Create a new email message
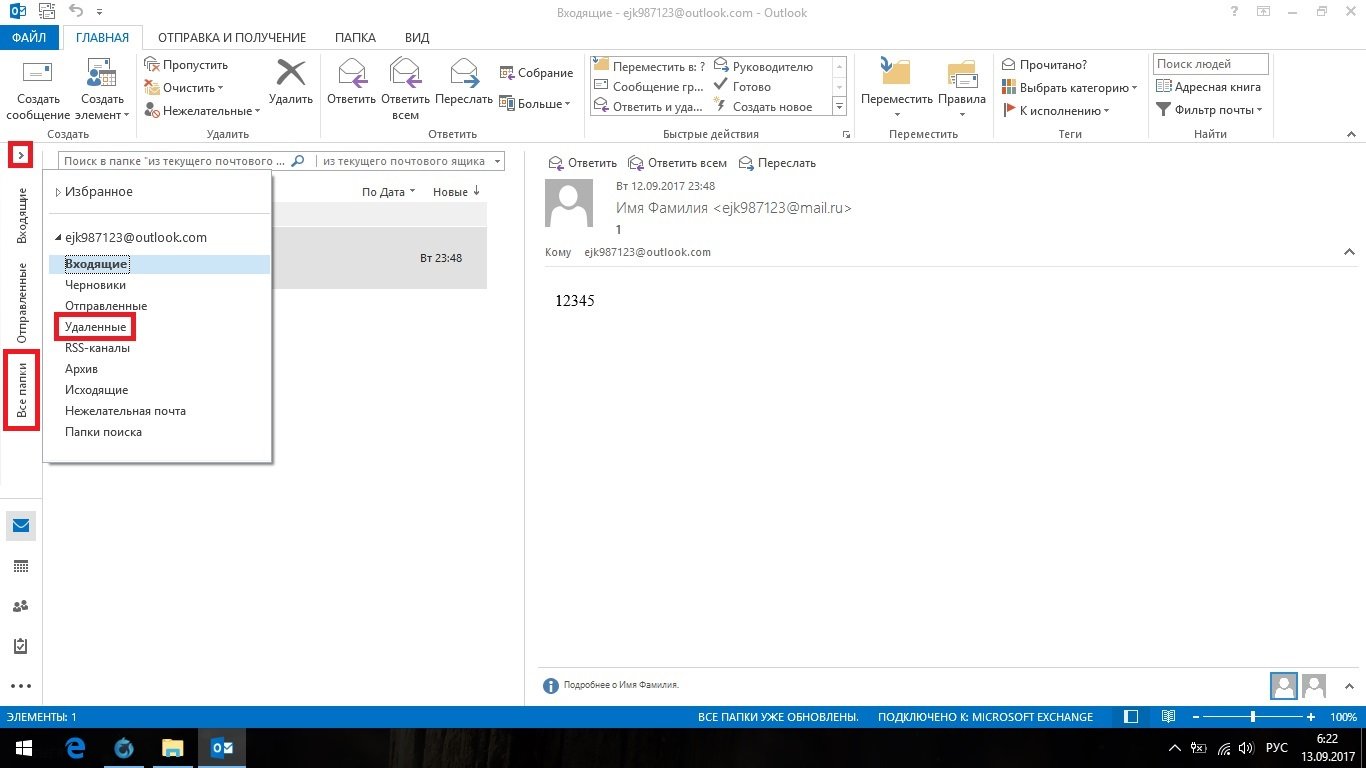 click(x=39, y=88)
